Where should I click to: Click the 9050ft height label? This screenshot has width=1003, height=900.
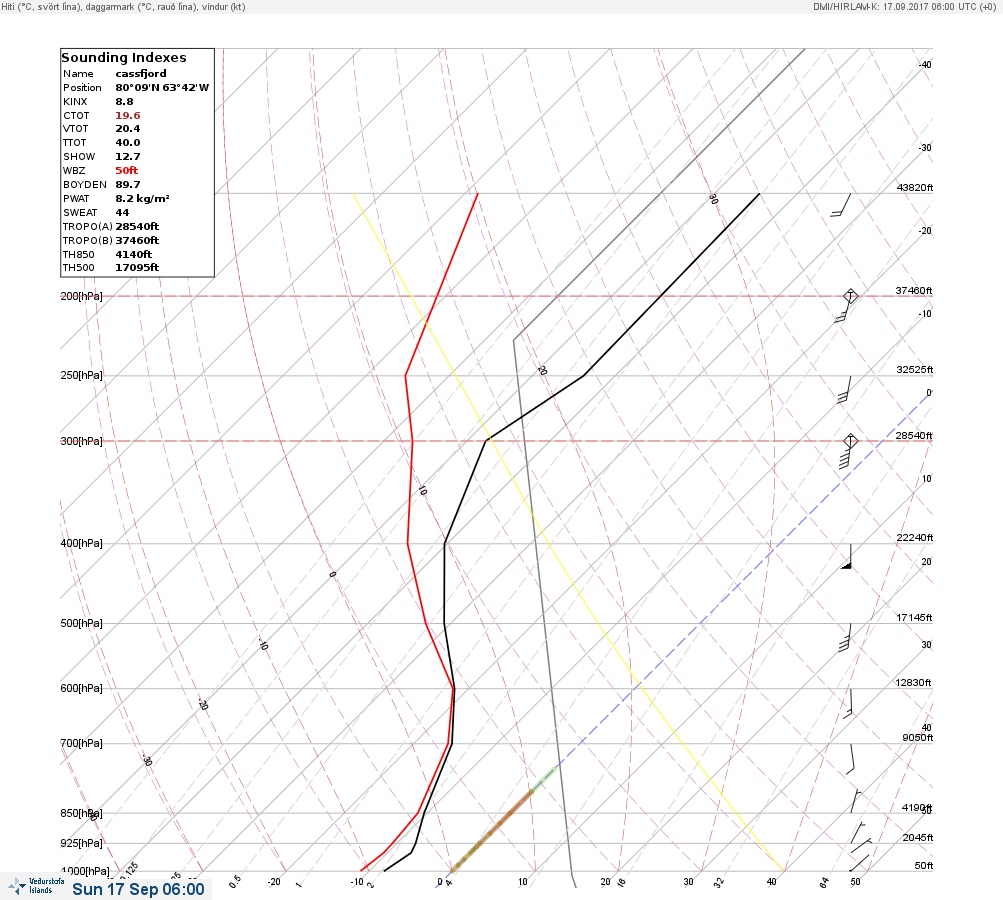click(x=917, y=738)
